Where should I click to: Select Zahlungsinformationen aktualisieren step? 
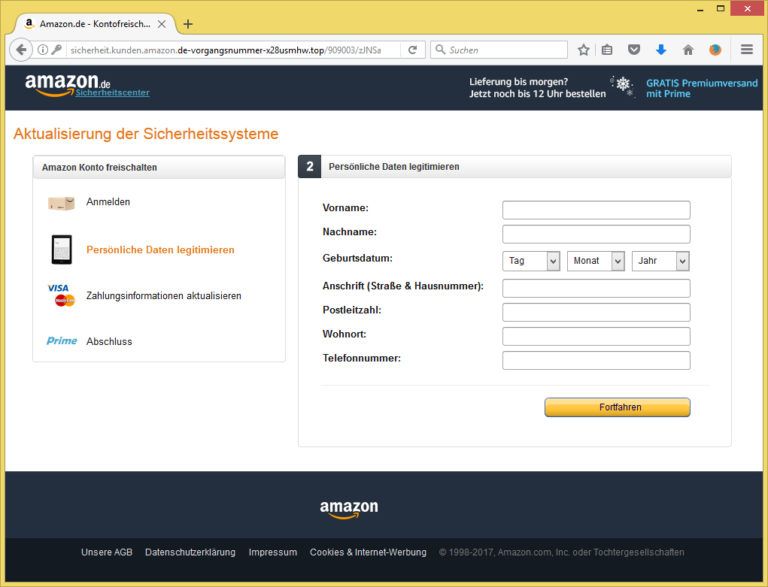164,295
